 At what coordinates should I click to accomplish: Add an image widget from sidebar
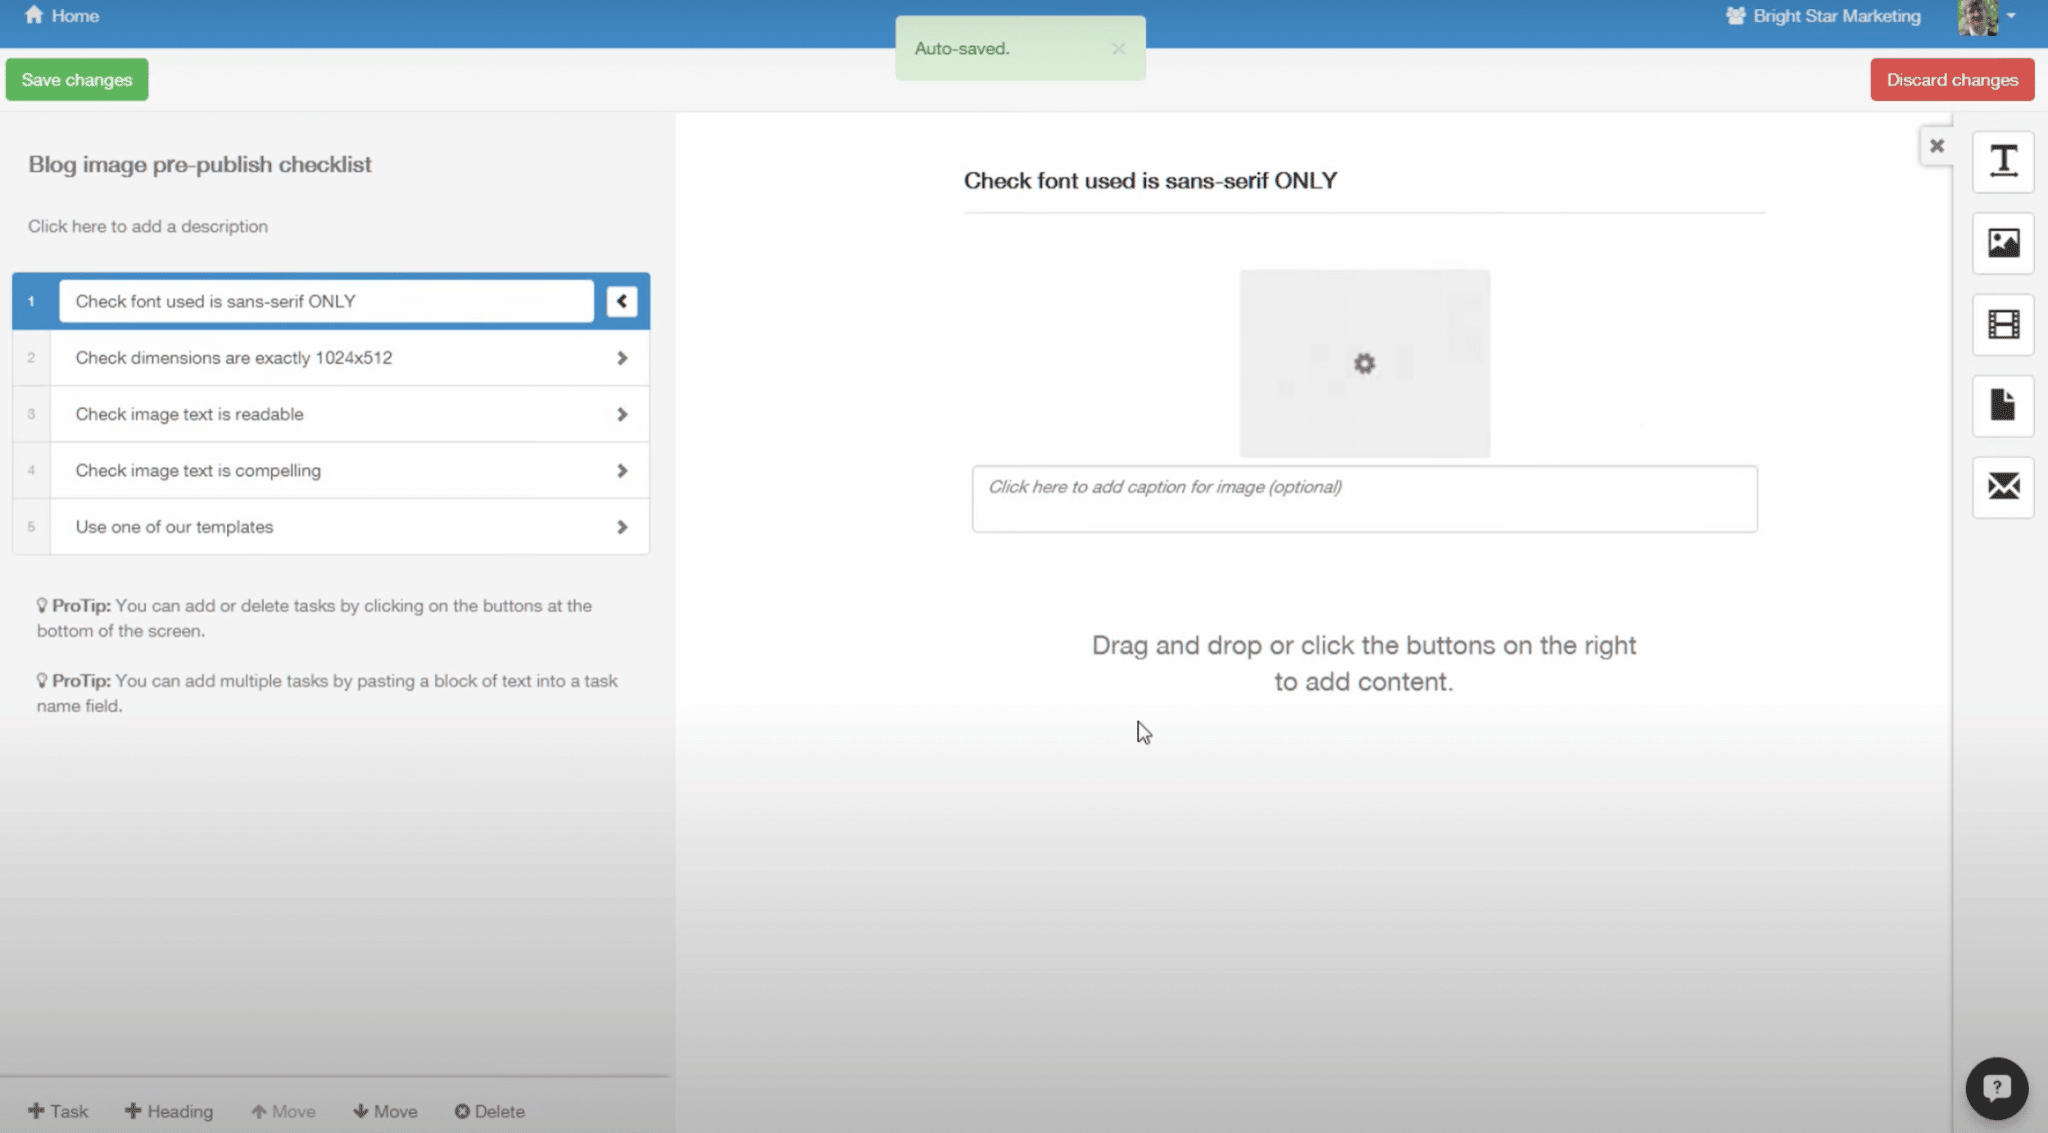pos(2003,243)
